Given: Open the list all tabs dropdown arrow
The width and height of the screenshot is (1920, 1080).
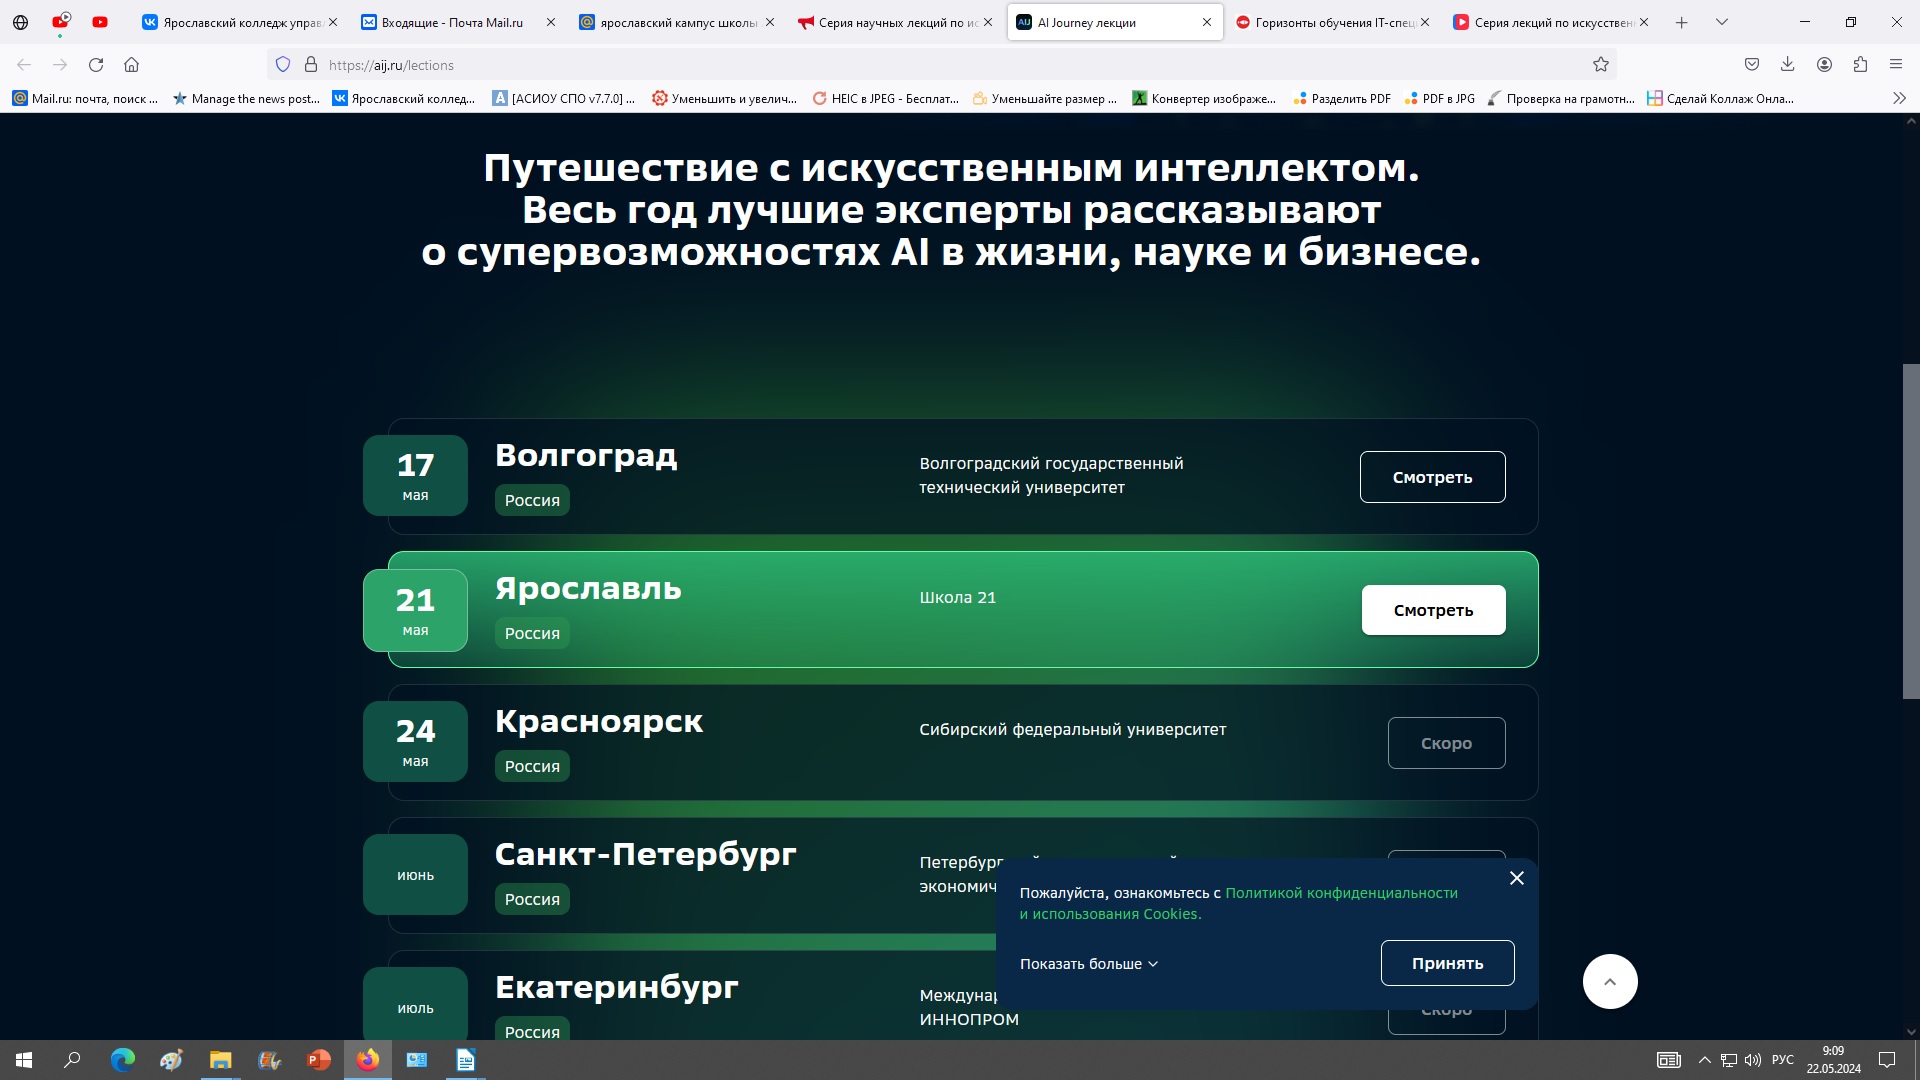Looking at the screenshot, I should pos(1722,22).
